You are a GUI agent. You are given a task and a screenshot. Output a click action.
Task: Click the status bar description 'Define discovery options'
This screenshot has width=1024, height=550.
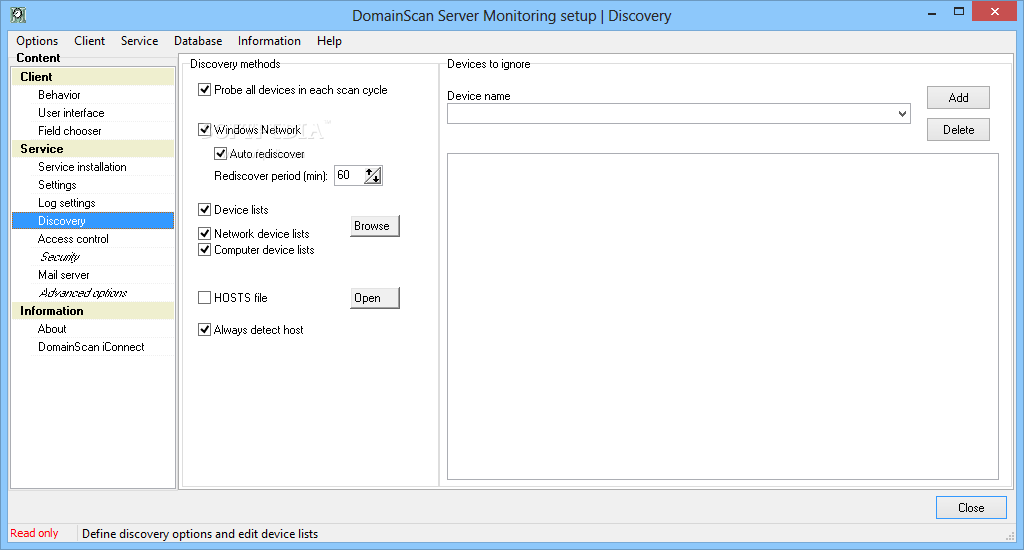(x=200, y=534)
